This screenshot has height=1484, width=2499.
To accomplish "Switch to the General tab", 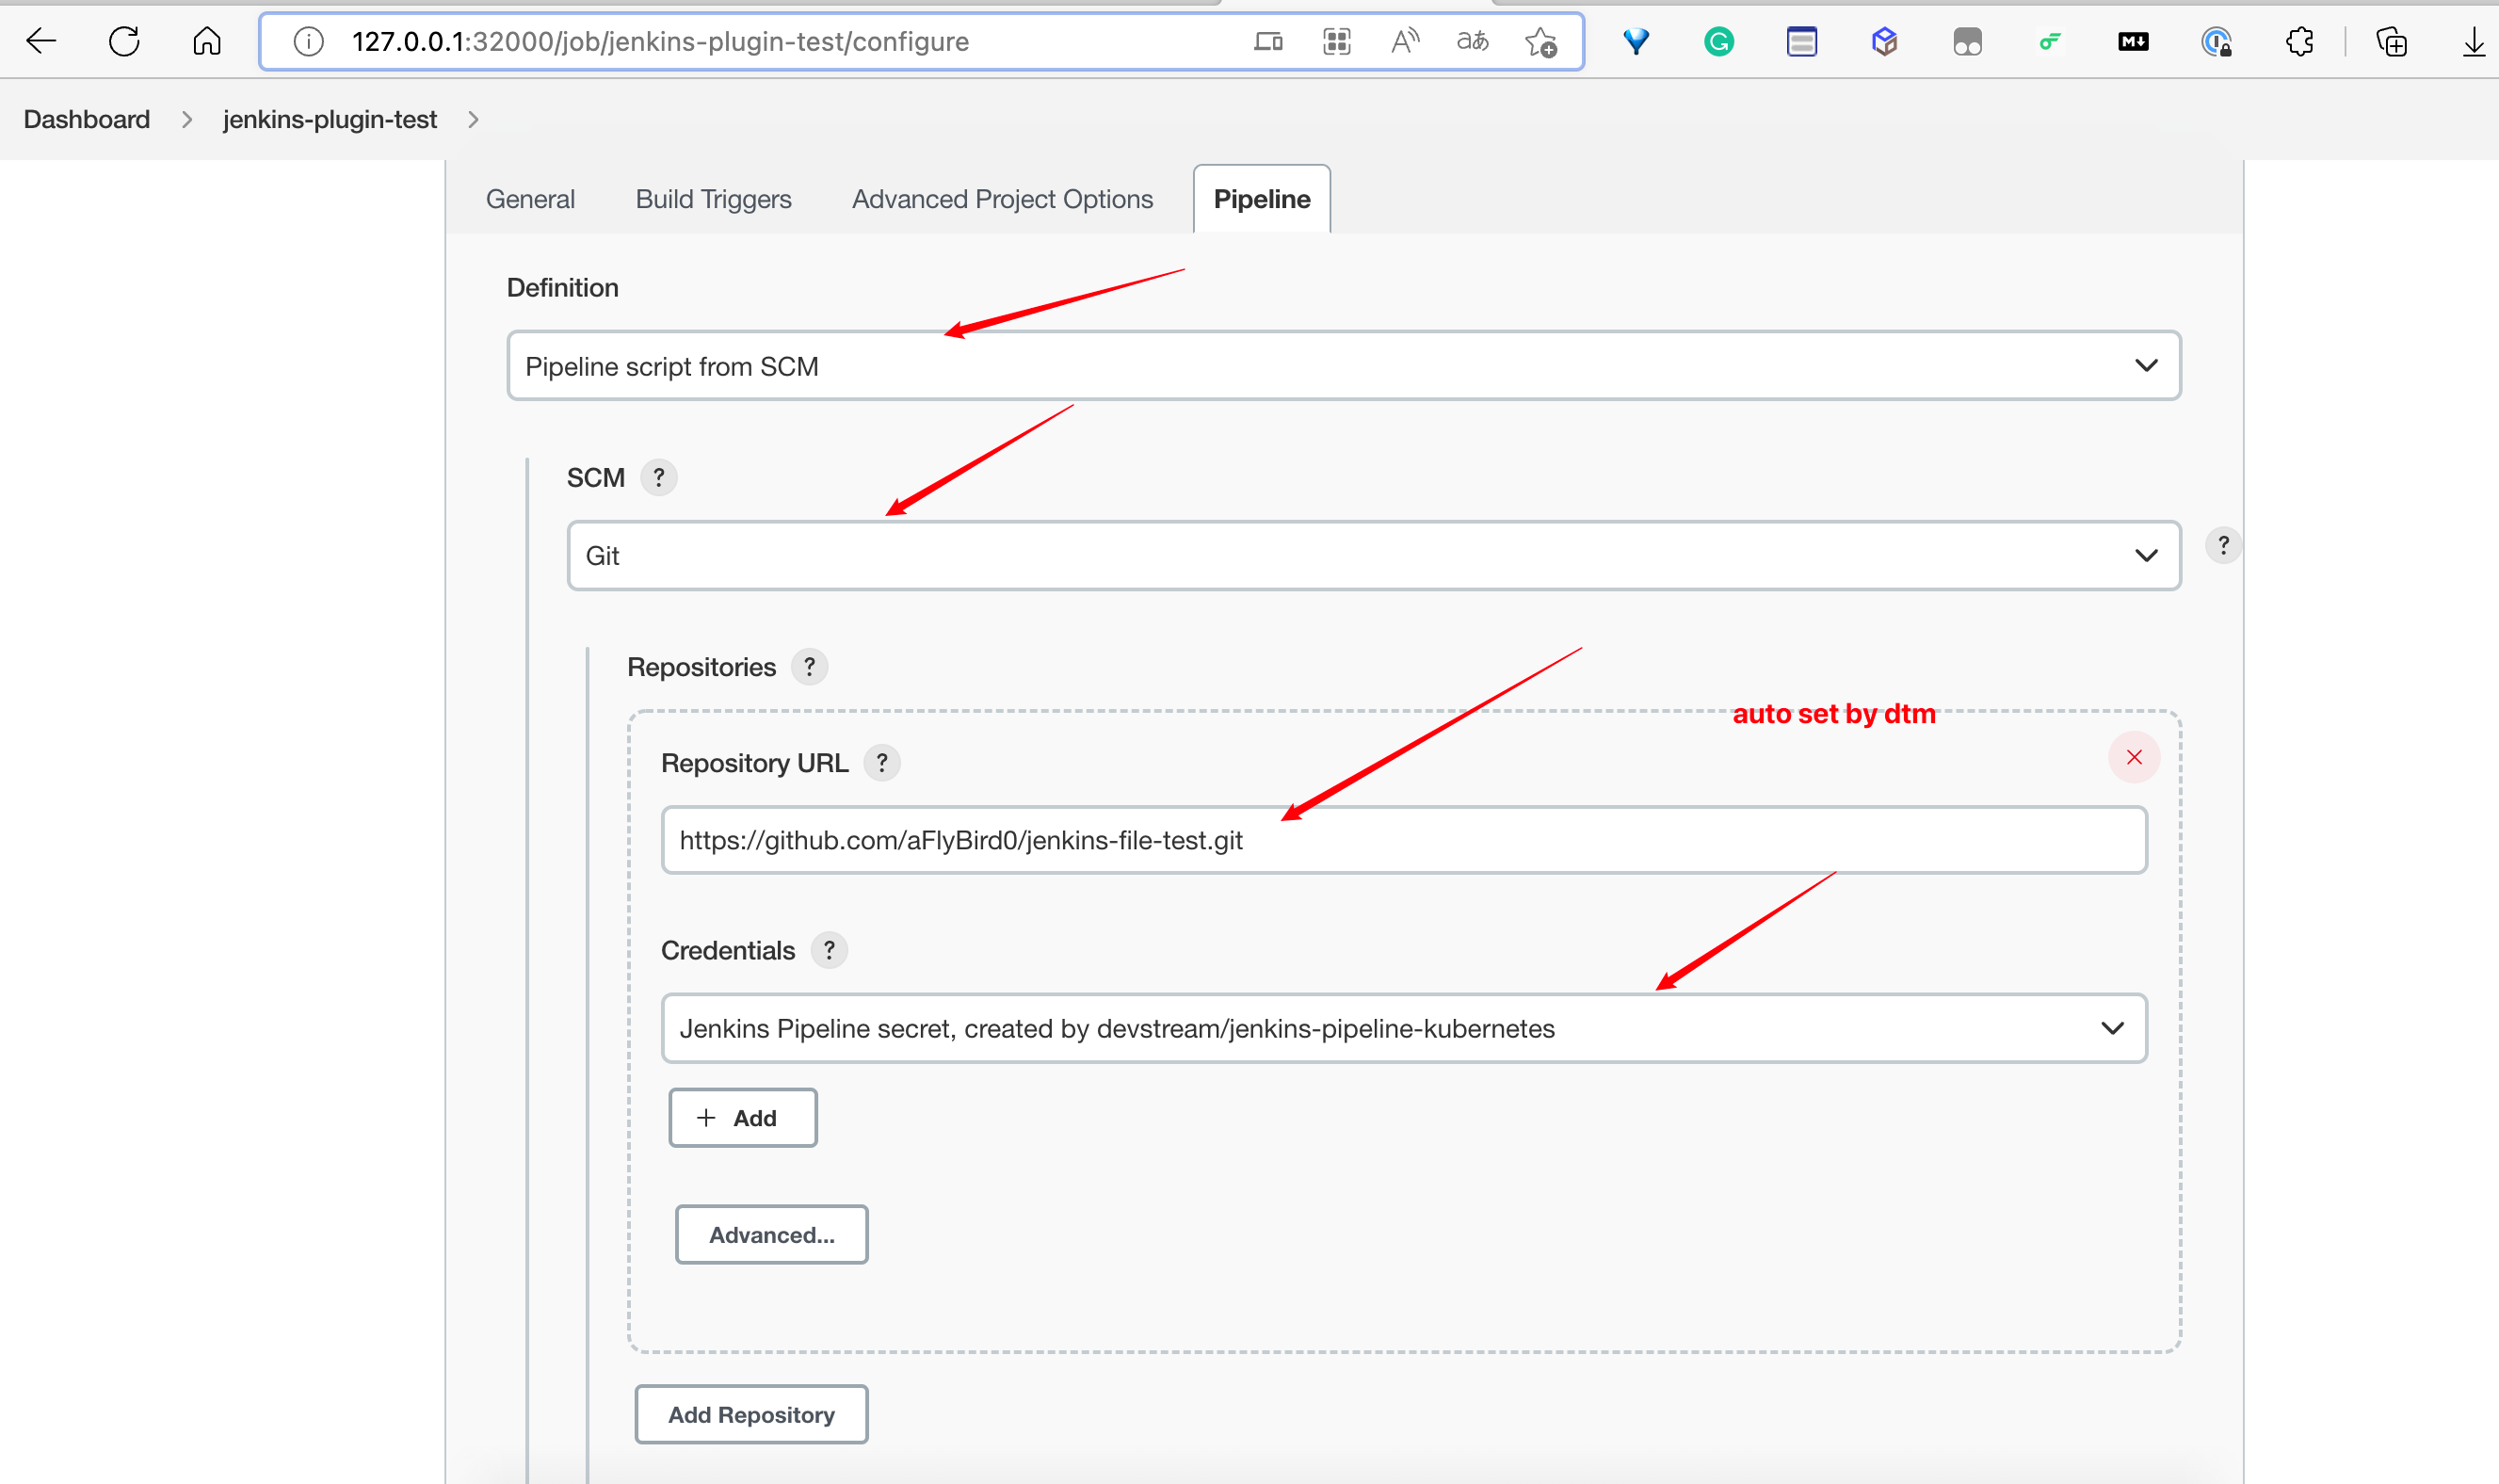I will pyautogui.click(x=530, y=199).
